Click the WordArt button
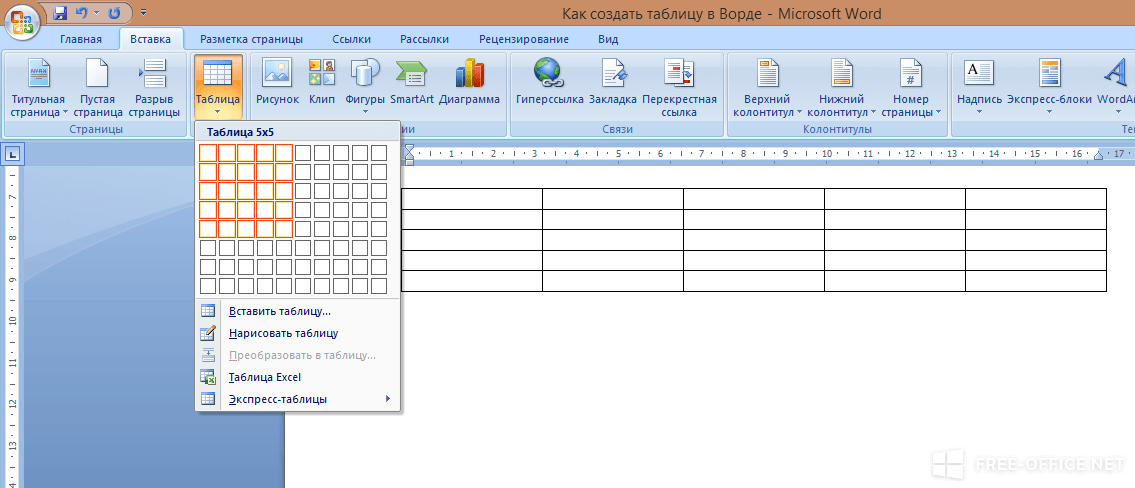This screenshot has width=1135, height=488. pos(1115,88)
